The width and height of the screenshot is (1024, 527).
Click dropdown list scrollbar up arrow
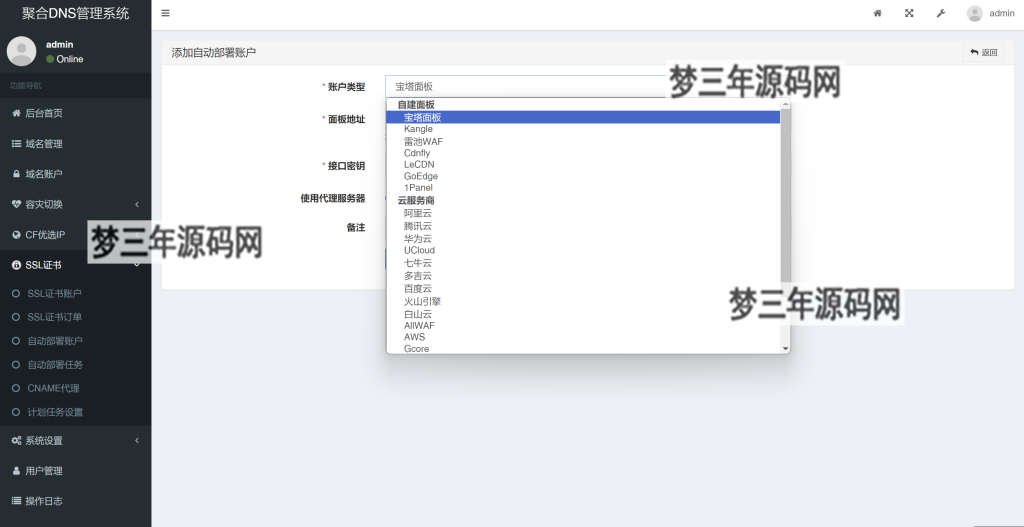point(786,104)
